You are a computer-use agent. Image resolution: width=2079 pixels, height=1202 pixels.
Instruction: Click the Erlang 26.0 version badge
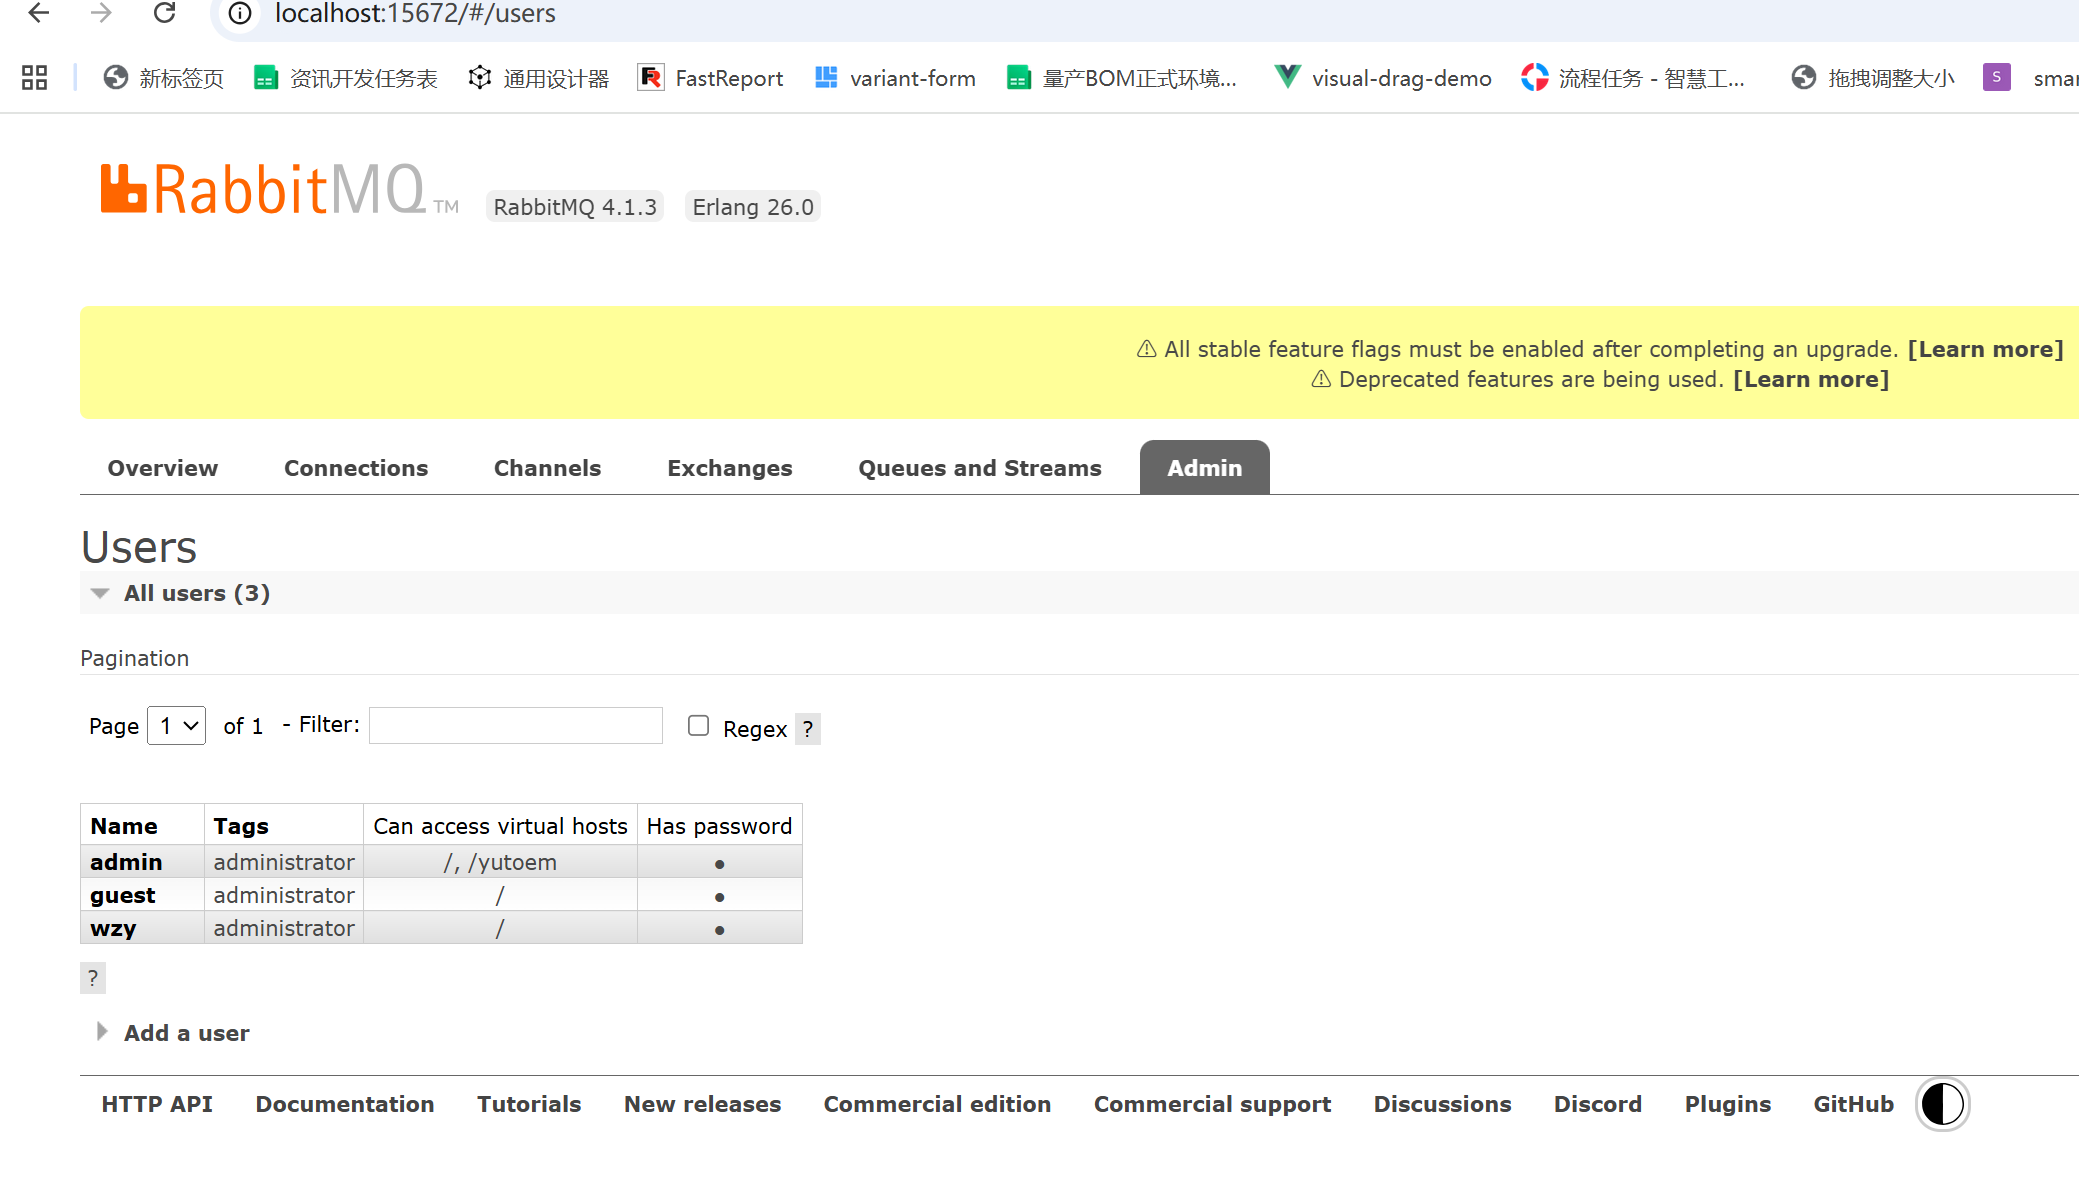point(753,207)
